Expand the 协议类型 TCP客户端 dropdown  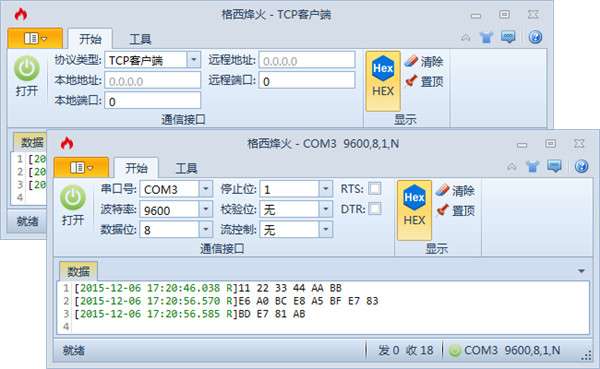point(194,60)
